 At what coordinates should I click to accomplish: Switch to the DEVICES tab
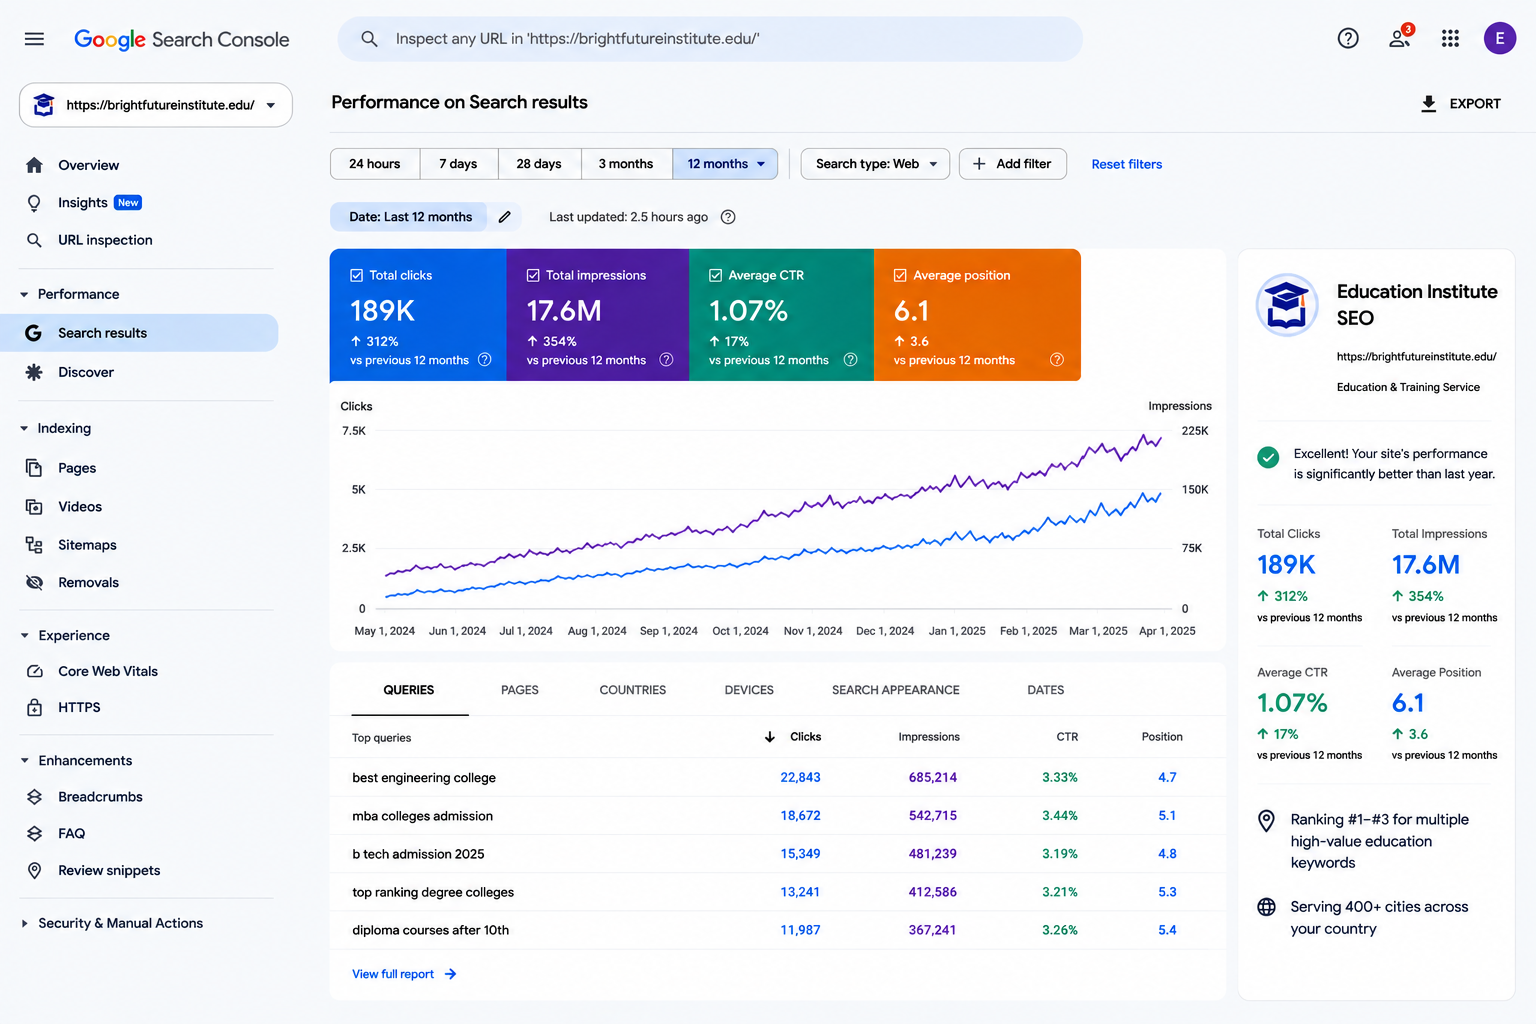tap(749, 690)
